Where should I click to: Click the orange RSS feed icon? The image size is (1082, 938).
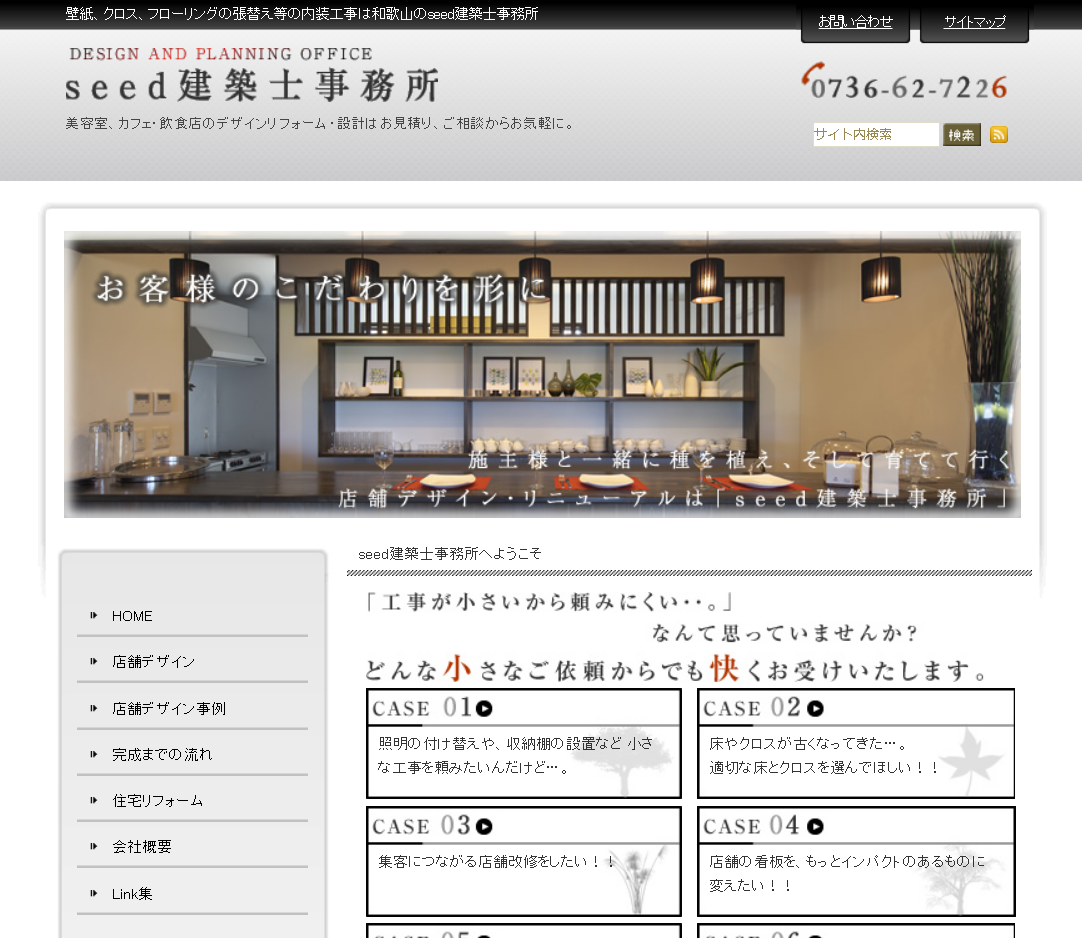998,135
